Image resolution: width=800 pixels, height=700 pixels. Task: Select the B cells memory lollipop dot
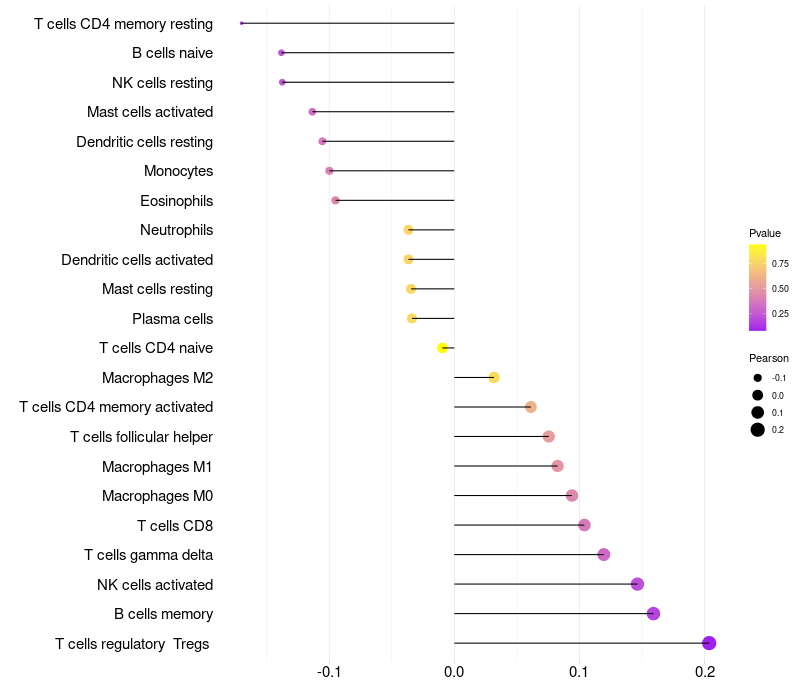point(653,613)
